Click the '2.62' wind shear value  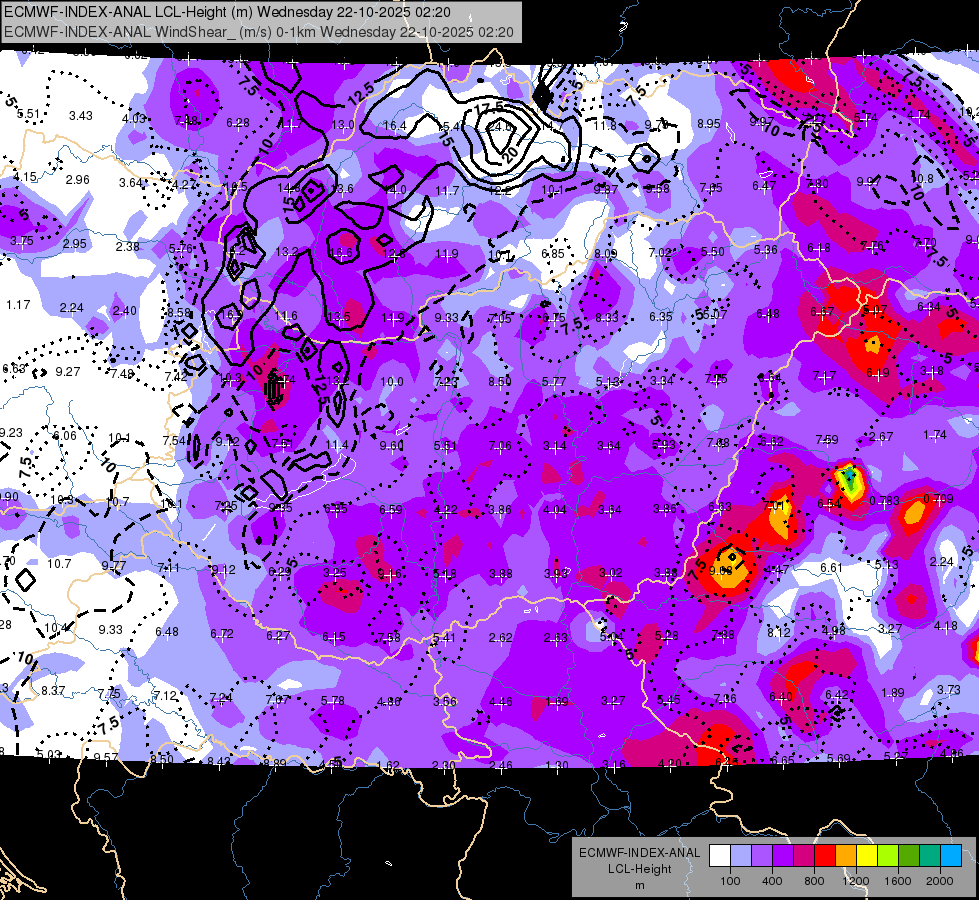(501, 638)
